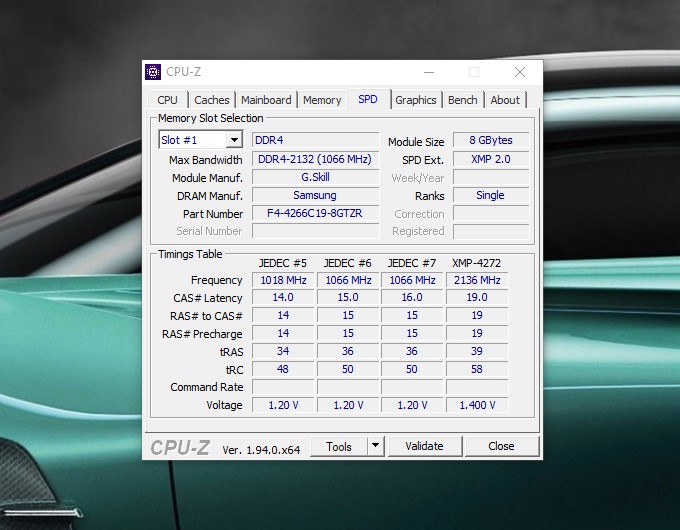Click the XMP-4272 tRAS value 39
680x530 pixels.
(477, 351)
